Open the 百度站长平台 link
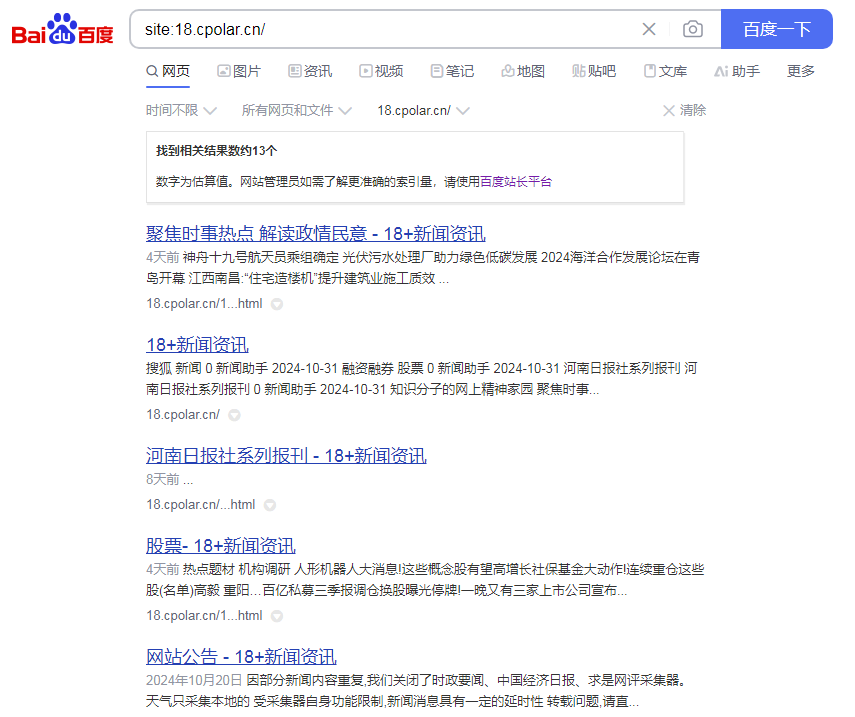This screenshot has width=855, height=717. 516,182
